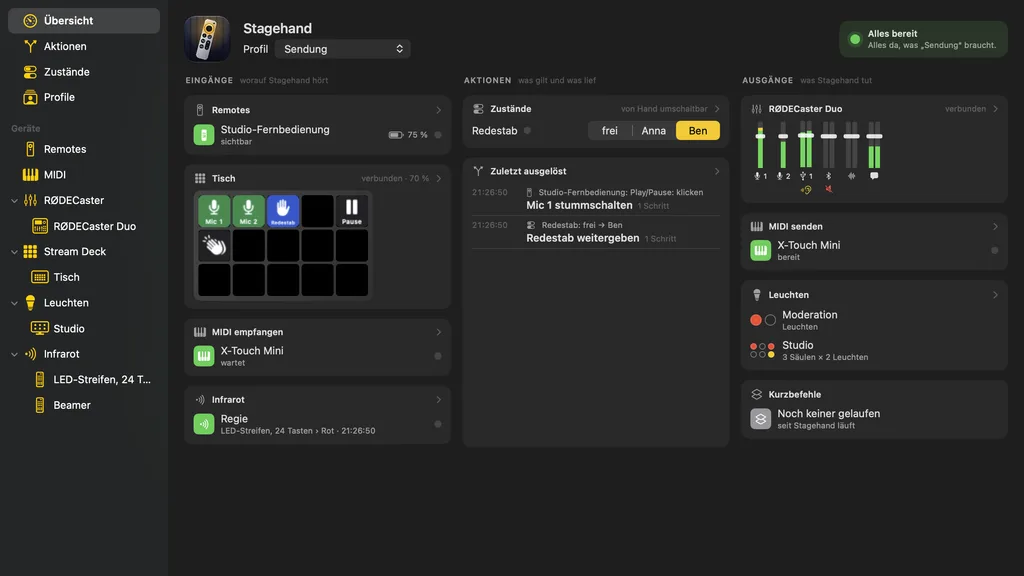Click the Alles bereit status badge
The height and width of the screenshot is (576, 1024).
[x=923, y=39]
